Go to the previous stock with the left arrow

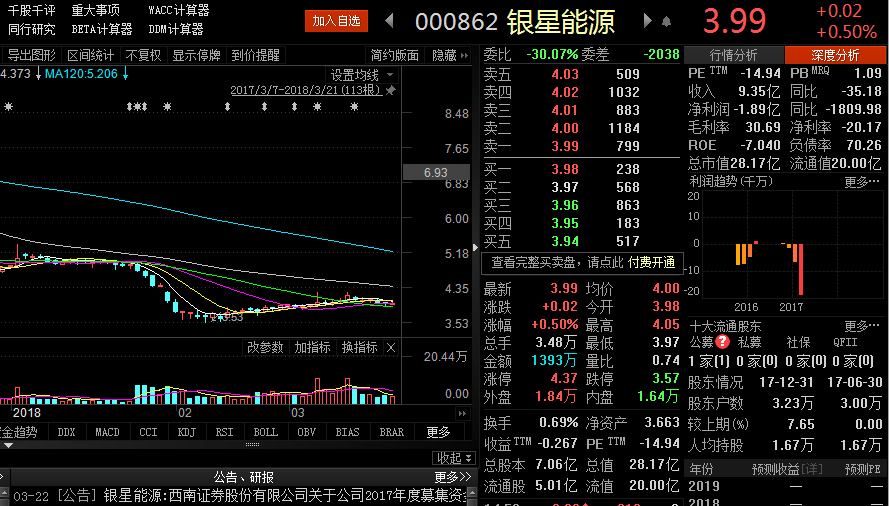tap(389, 21)
